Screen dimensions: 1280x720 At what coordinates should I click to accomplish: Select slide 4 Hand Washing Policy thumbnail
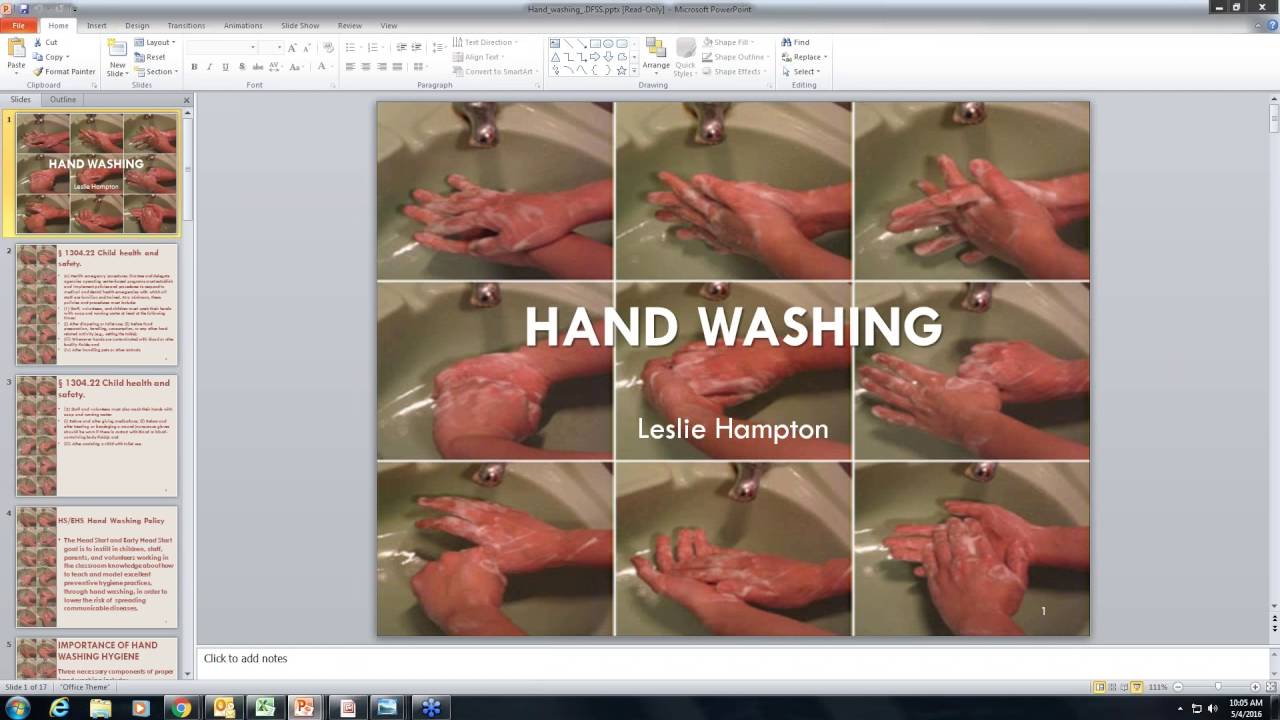(x=96, y=566)
